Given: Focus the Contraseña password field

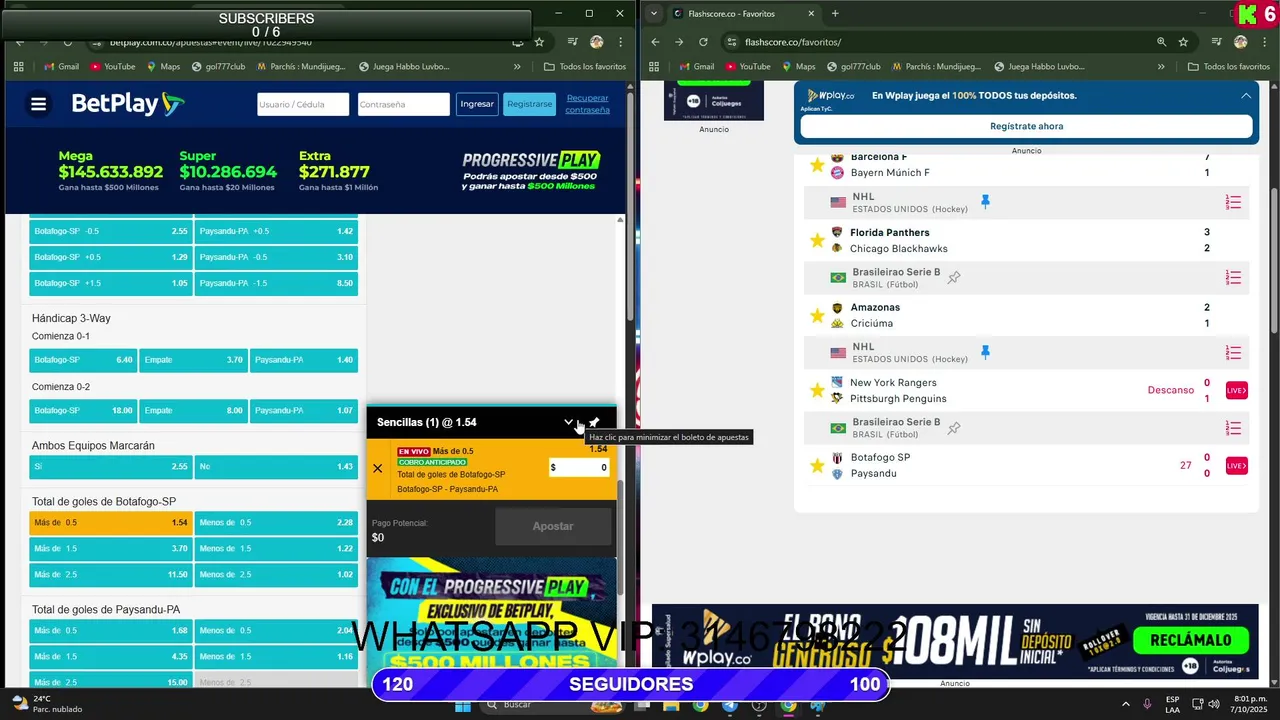Looking at the screenshot, I should [x=404, y=104].
